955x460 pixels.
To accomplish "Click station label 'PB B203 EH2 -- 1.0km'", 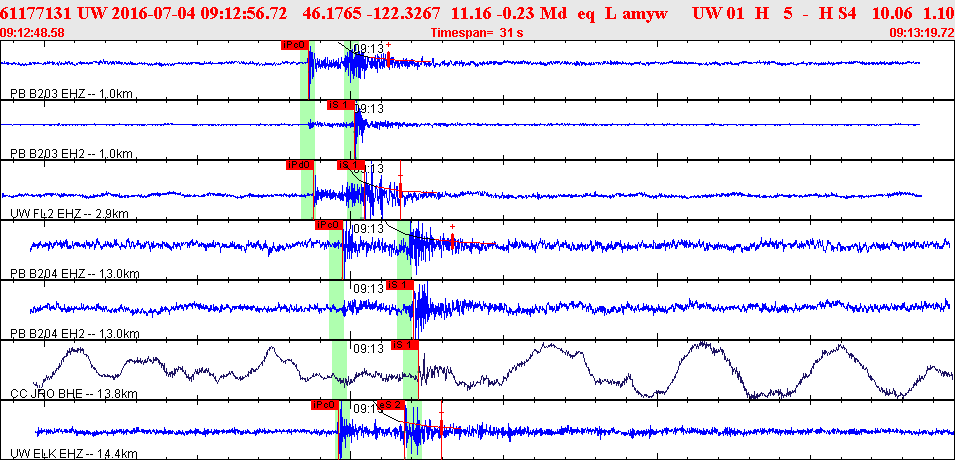I will [x=72, y=154].
